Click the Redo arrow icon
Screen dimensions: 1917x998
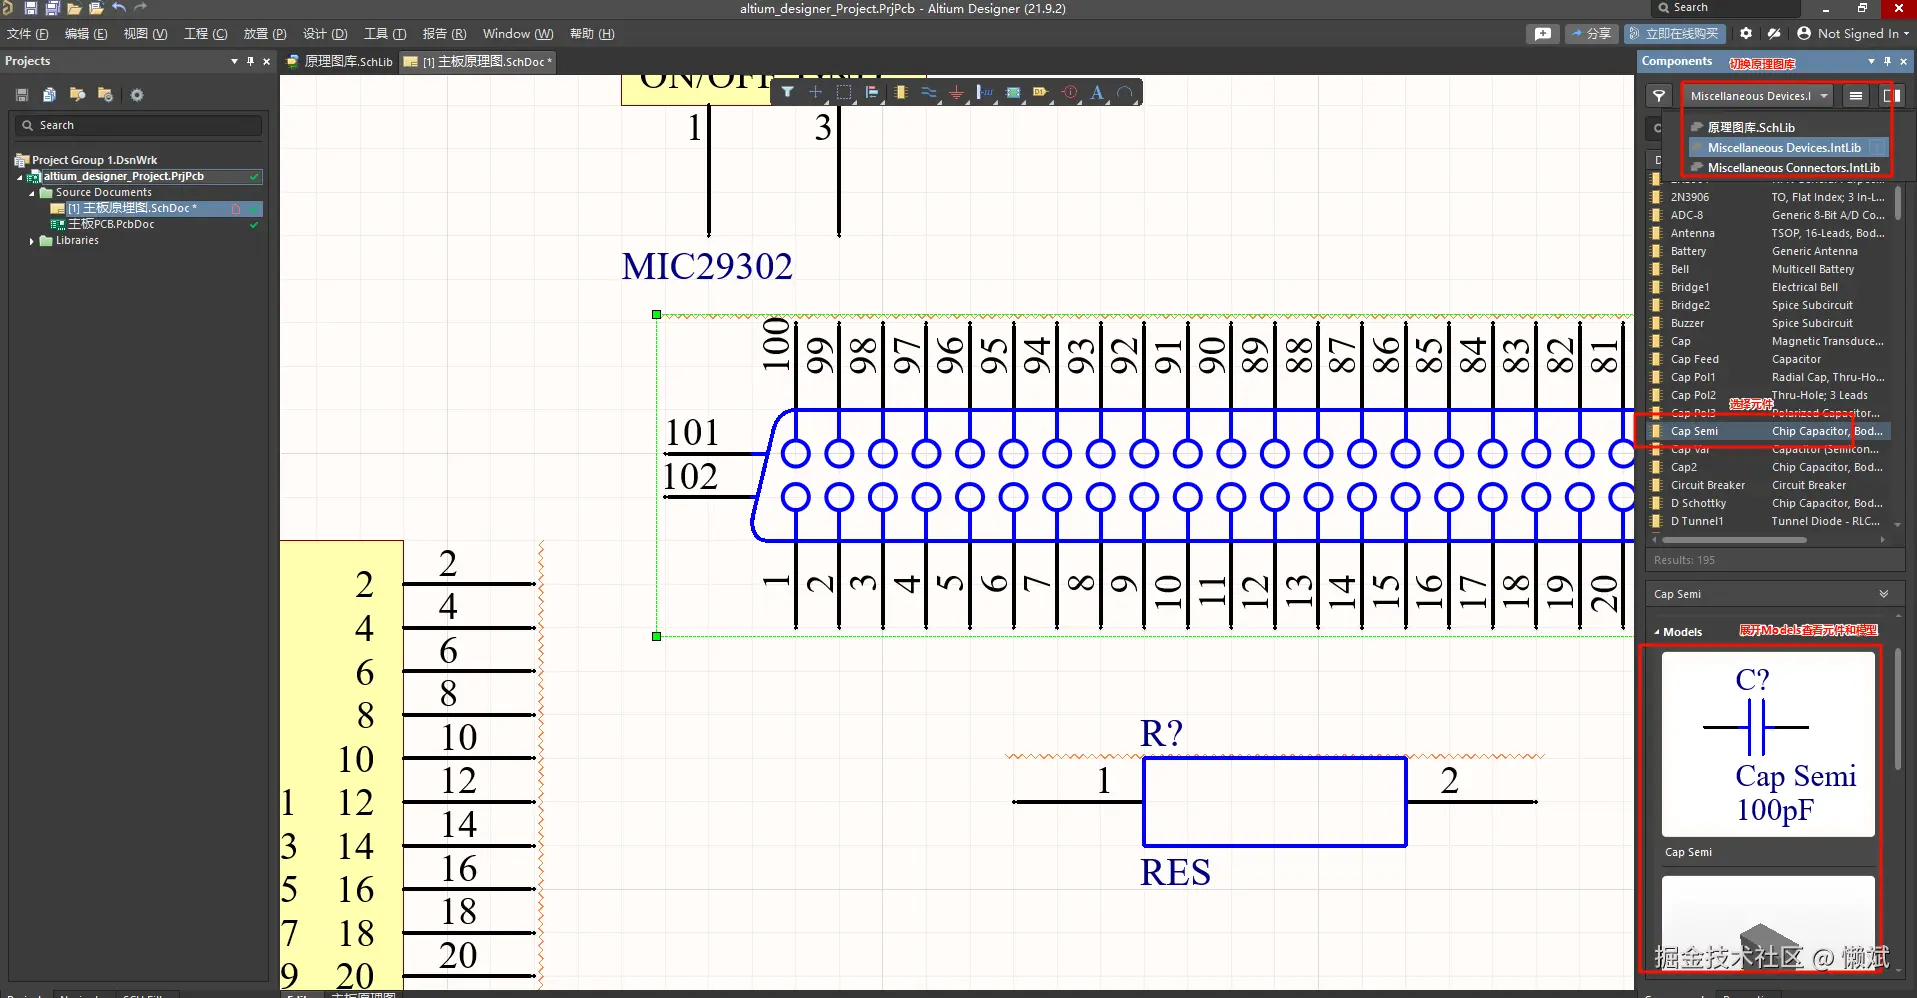pos(141,8)
